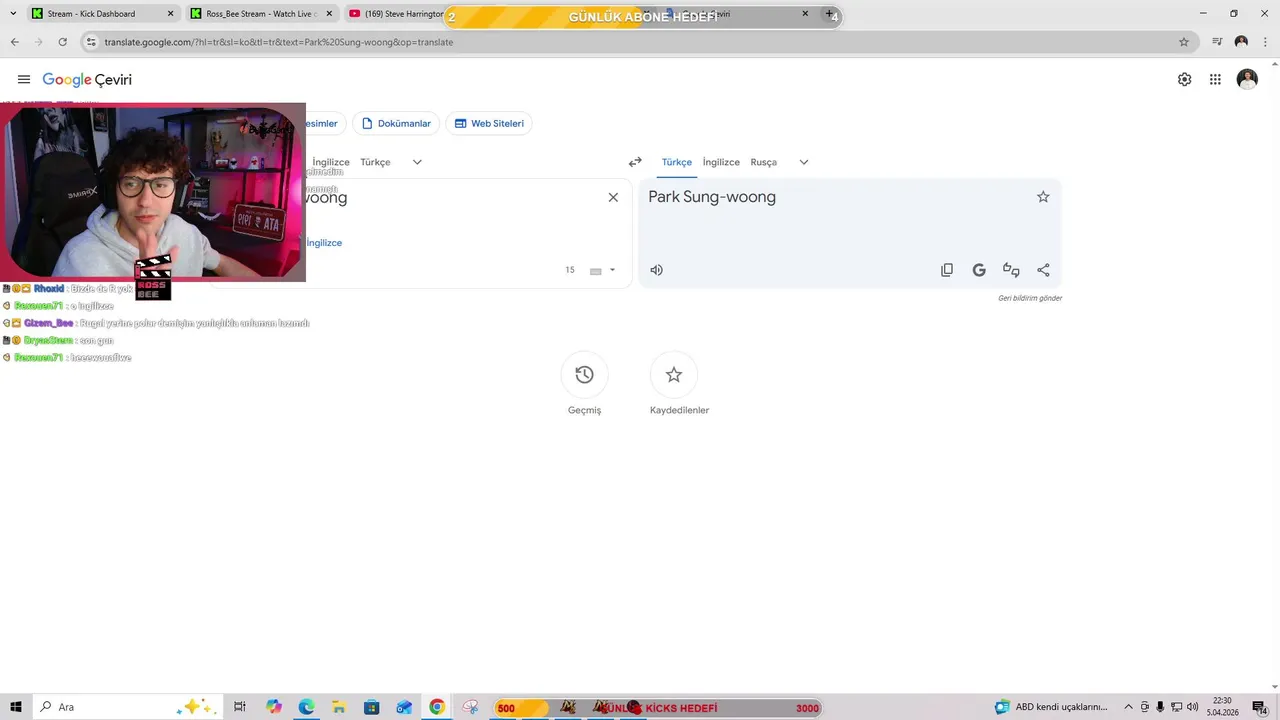Image resolution: width=1280 pixels, height=720 pixels.
Task: Select Türkçe as the target language
Action: click(x=676, y=162)
